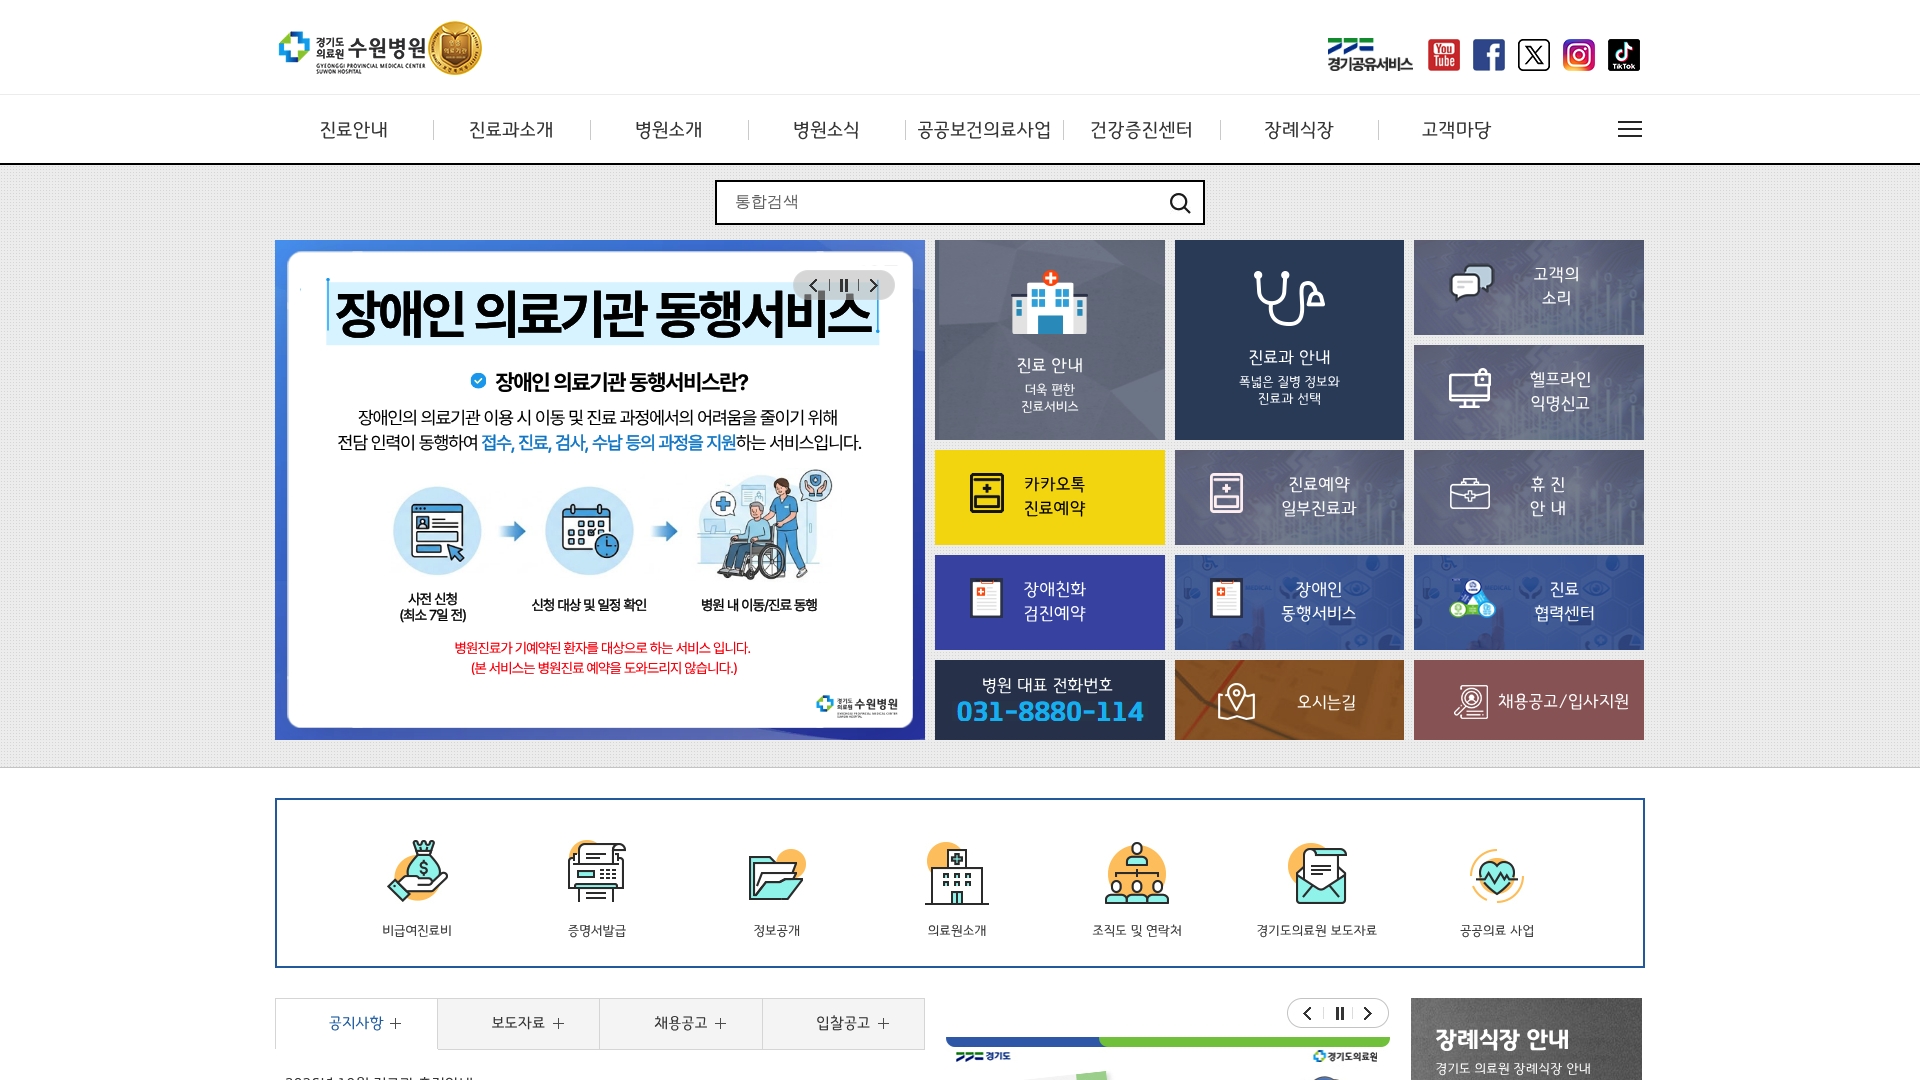Click the 비급여진료비 money icon
The image size is (1920, 1080).
pos(417,872)
